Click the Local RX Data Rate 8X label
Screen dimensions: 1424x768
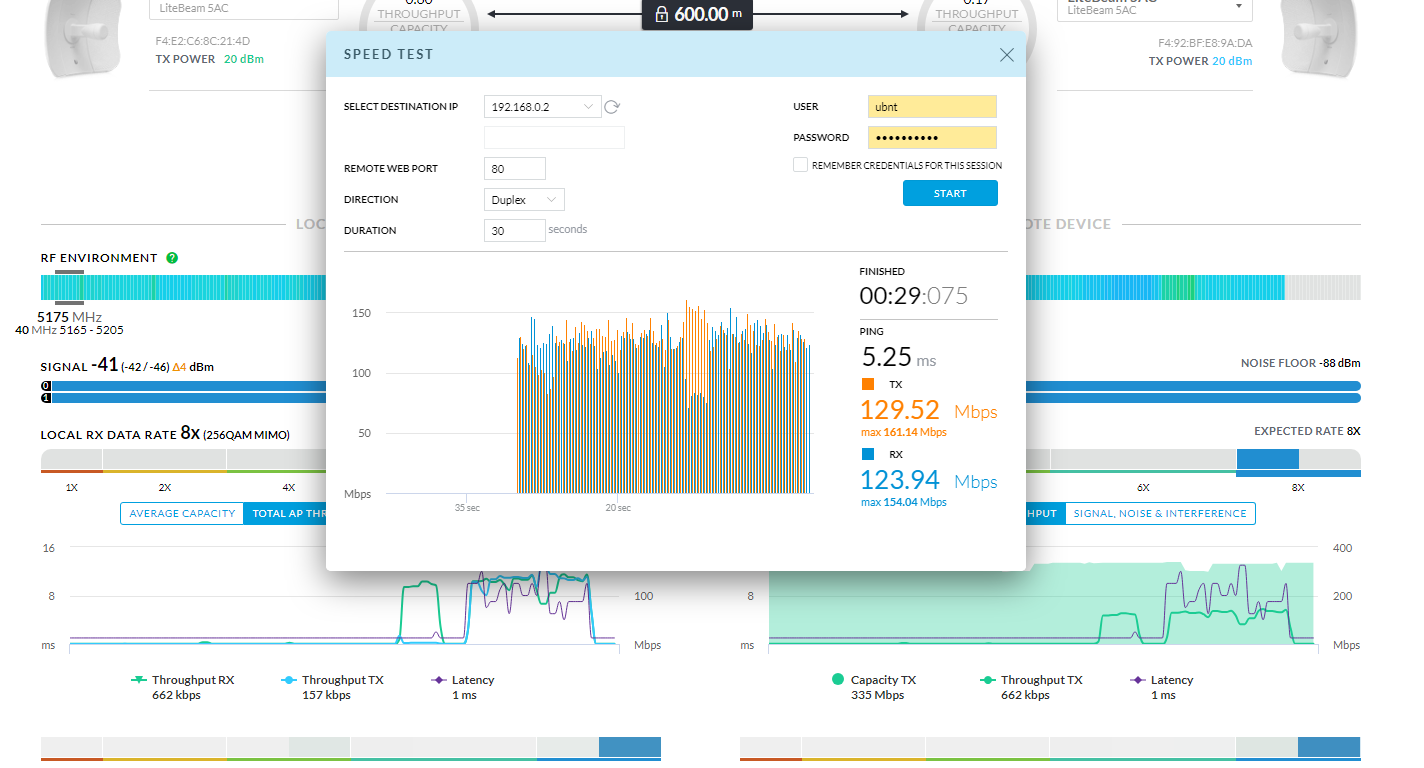pyautogui.click(x=165, y=434)
